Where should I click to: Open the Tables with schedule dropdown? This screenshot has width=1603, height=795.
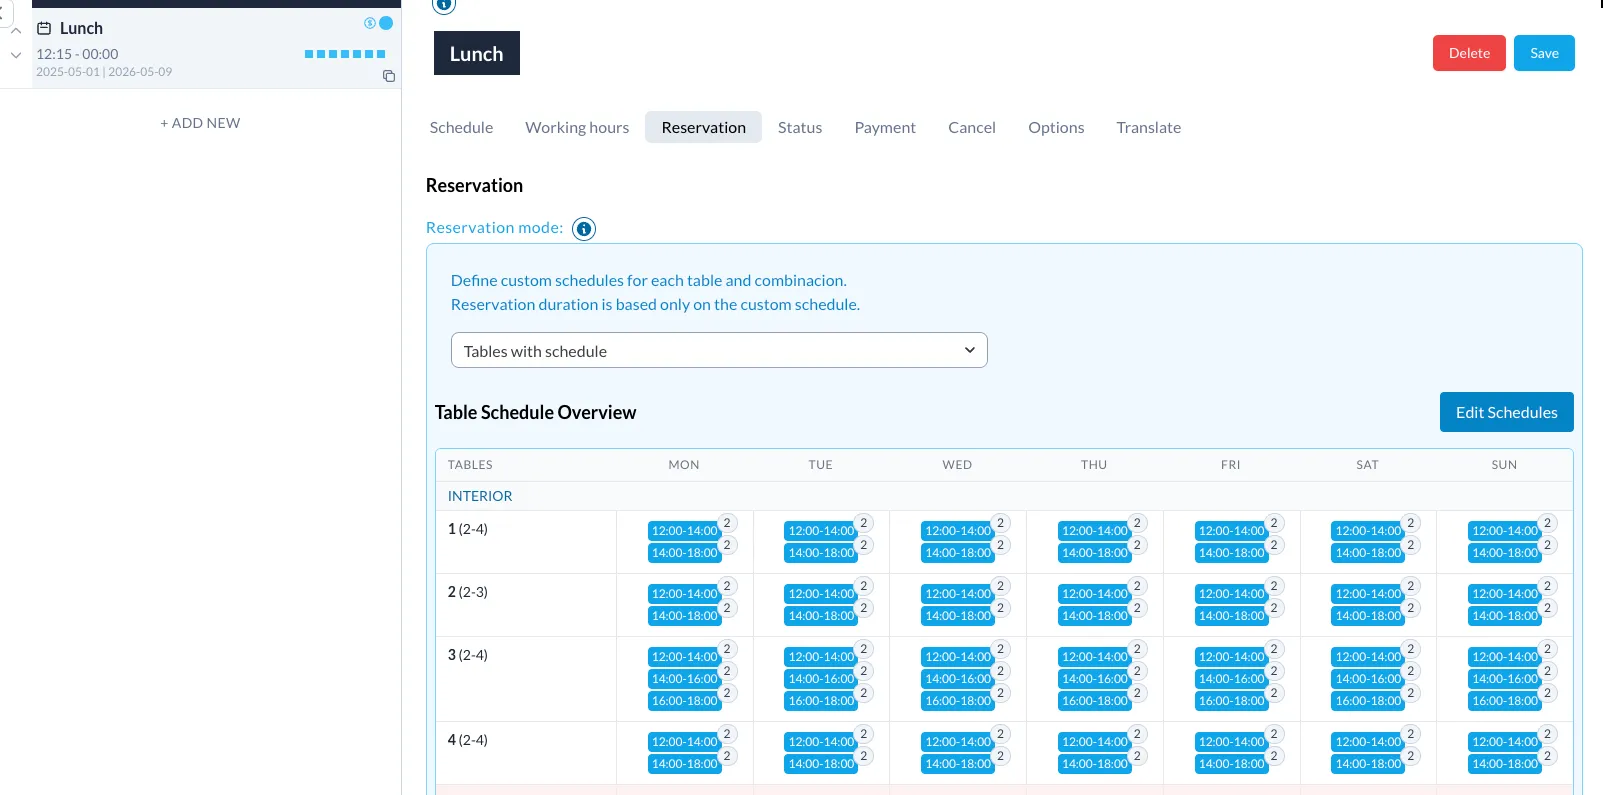coord(719,350)
